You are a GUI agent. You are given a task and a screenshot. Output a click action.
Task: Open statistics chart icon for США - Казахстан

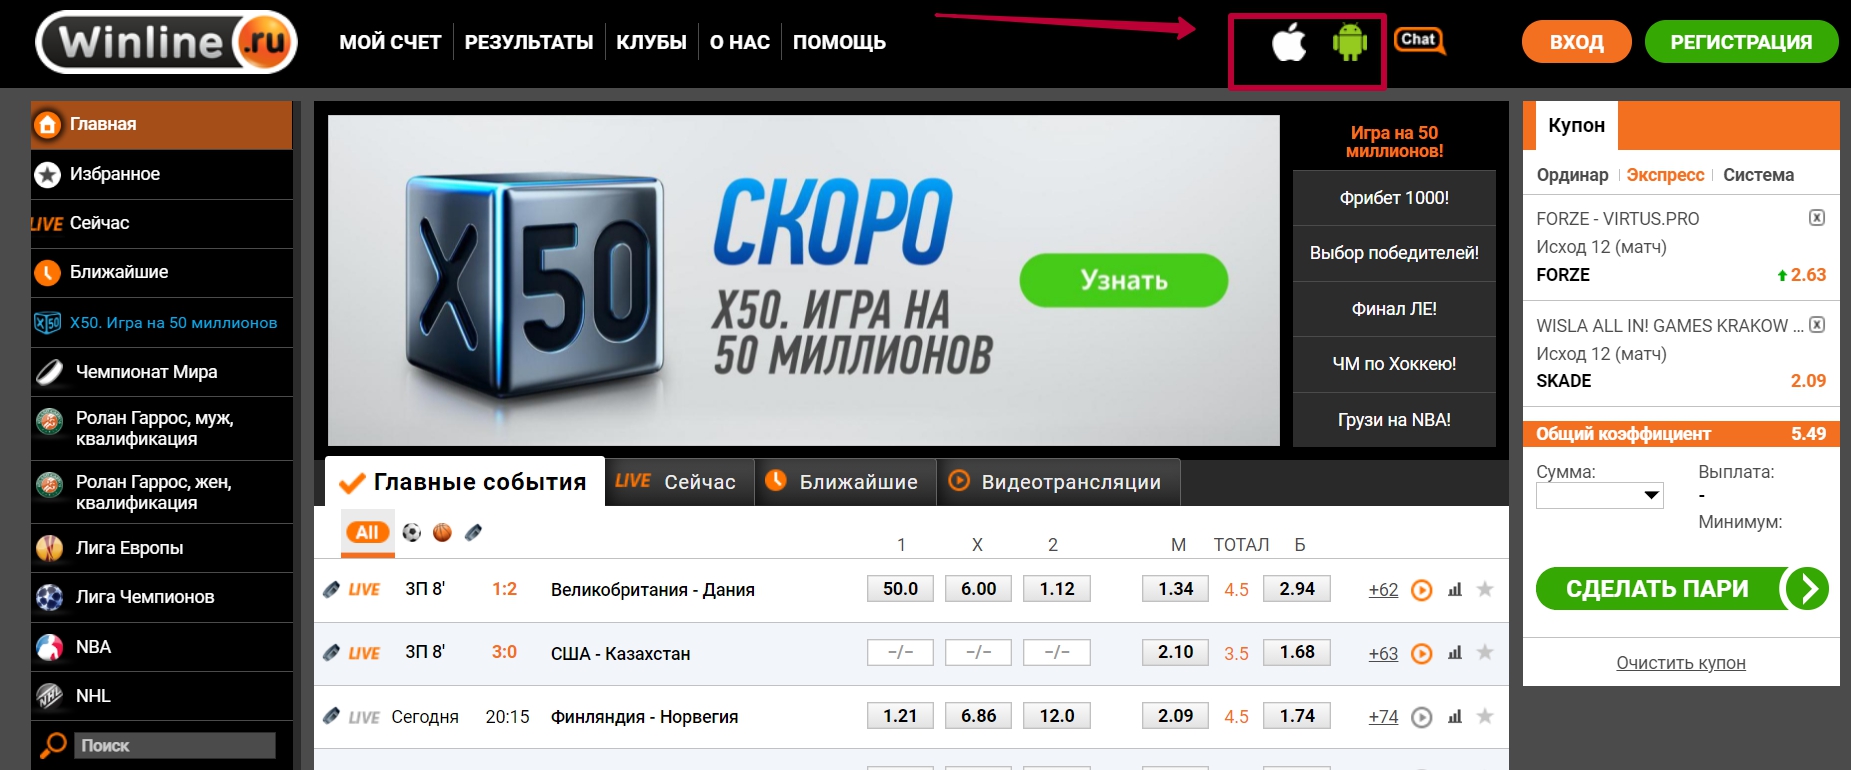(x=1454, y=653)
